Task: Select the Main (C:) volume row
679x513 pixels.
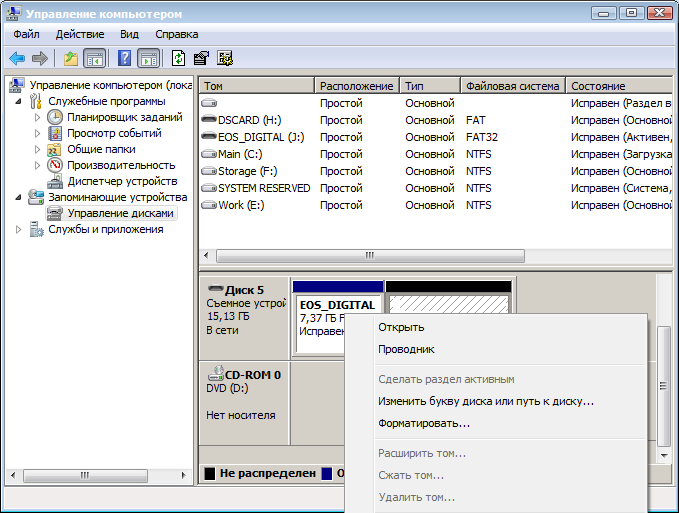Action: click(x=239, y=154)
